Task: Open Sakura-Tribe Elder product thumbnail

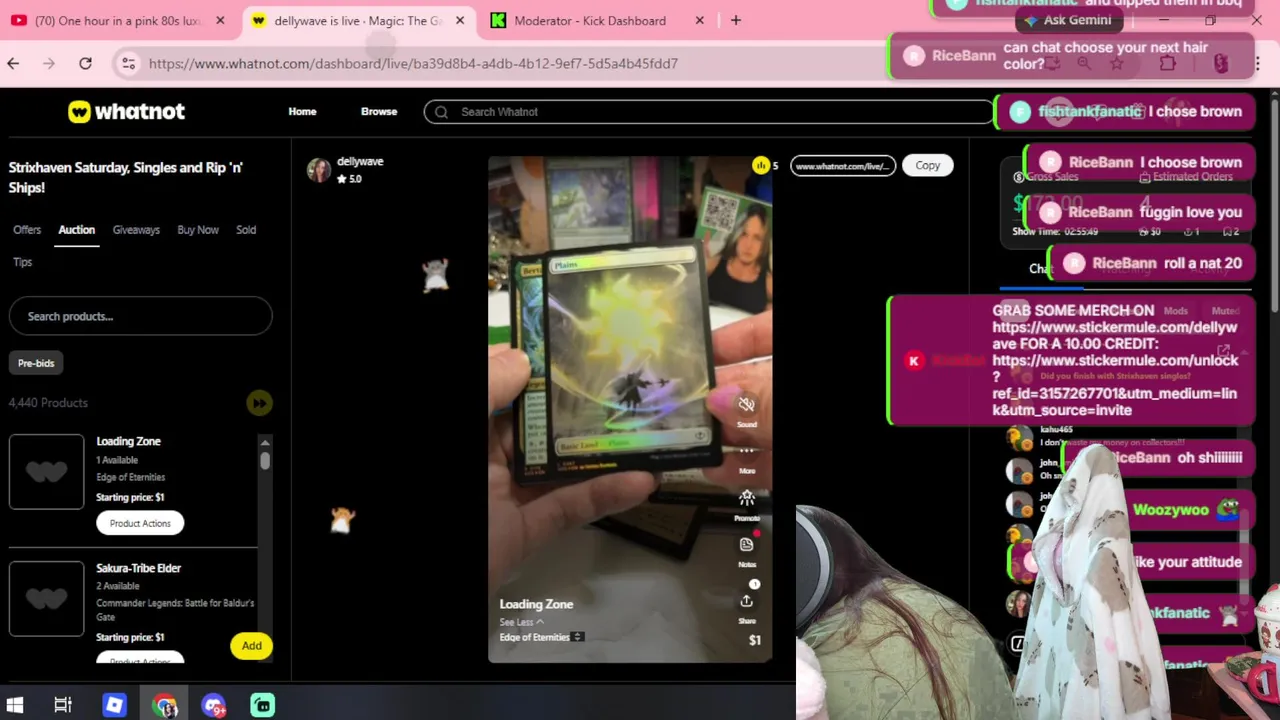Action: [47, 598]
